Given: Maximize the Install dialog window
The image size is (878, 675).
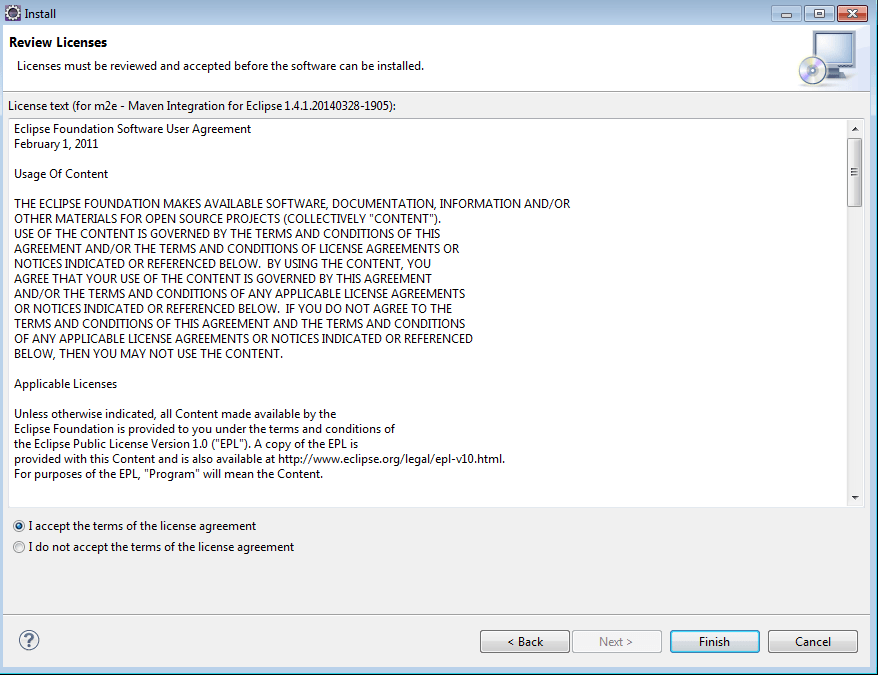Looking at the screenshot, I should click(x=819, y=13).
